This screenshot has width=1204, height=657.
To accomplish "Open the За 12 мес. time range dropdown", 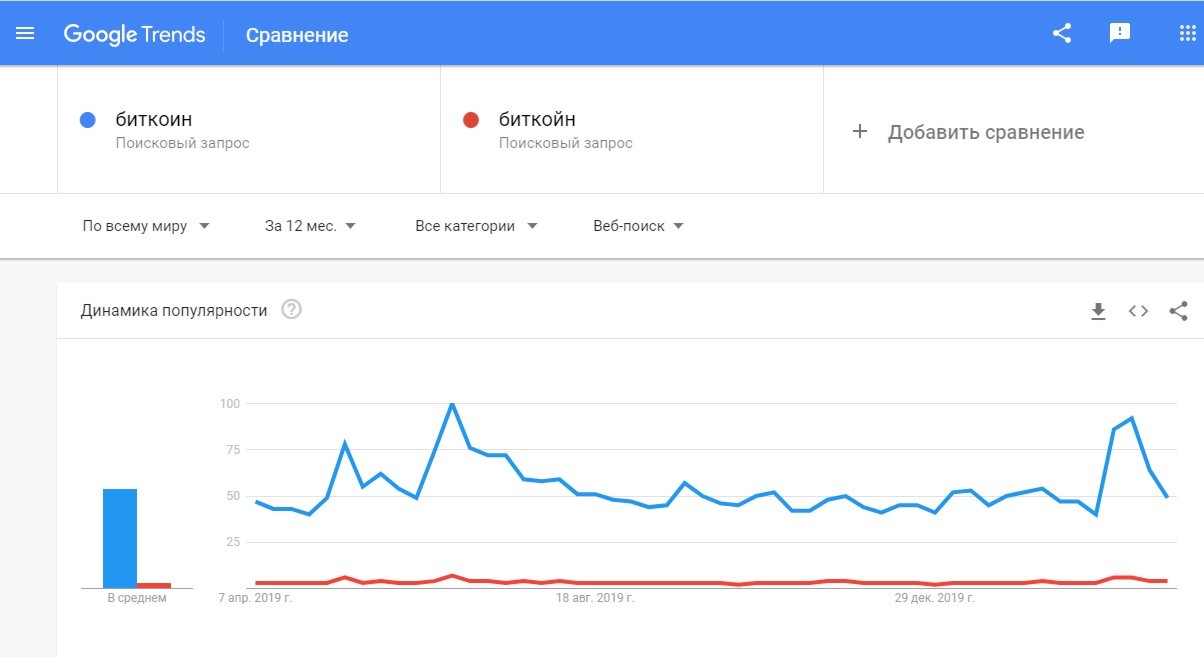I will [x=310, y=226].
